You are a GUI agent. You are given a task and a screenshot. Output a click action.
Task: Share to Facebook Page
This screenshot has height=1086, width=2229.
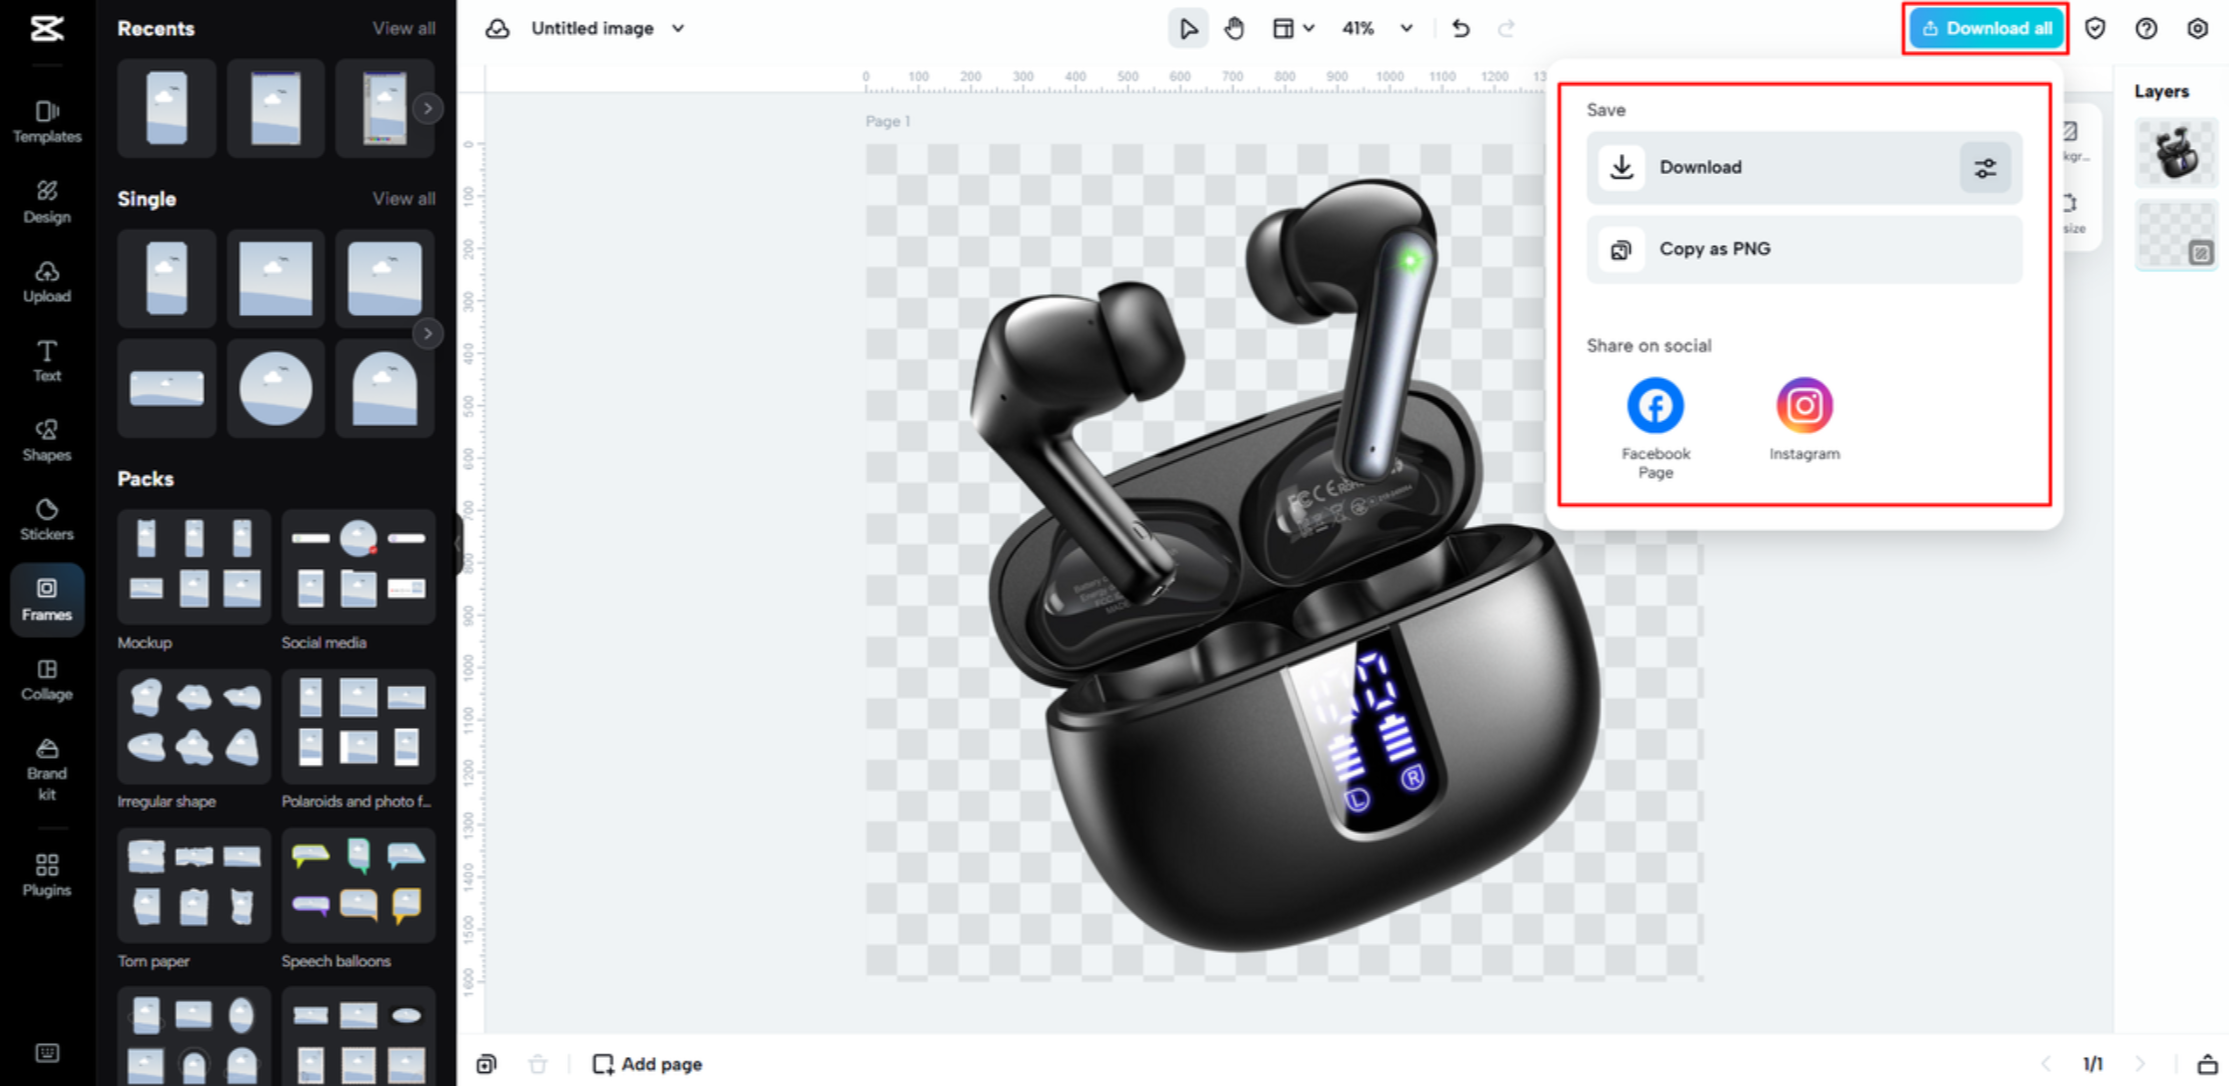pos(1655,428)
